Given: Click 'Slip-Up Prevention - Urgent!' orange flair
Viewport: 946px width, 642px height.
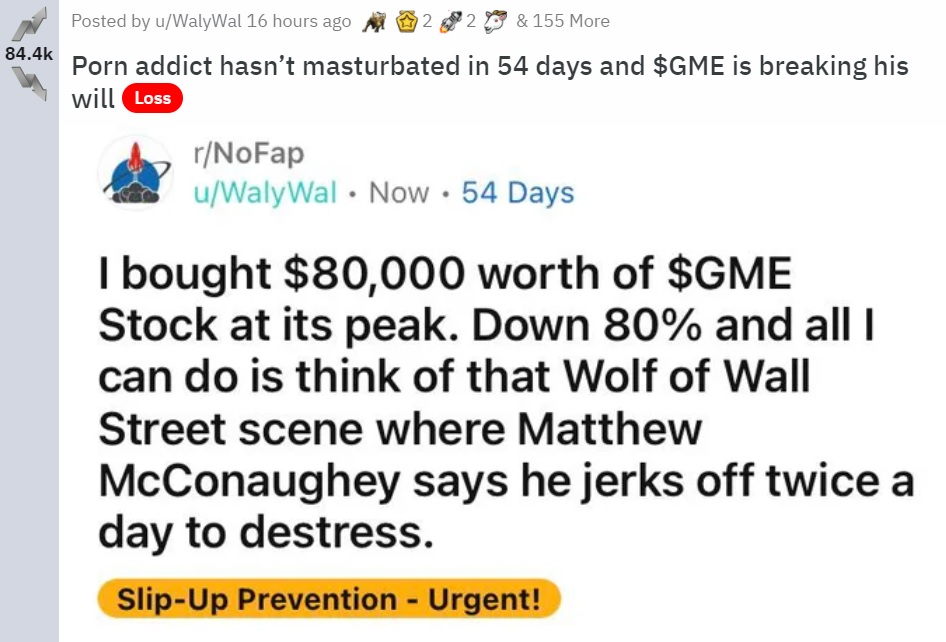Looking at the screenshot, I should 329,599.
